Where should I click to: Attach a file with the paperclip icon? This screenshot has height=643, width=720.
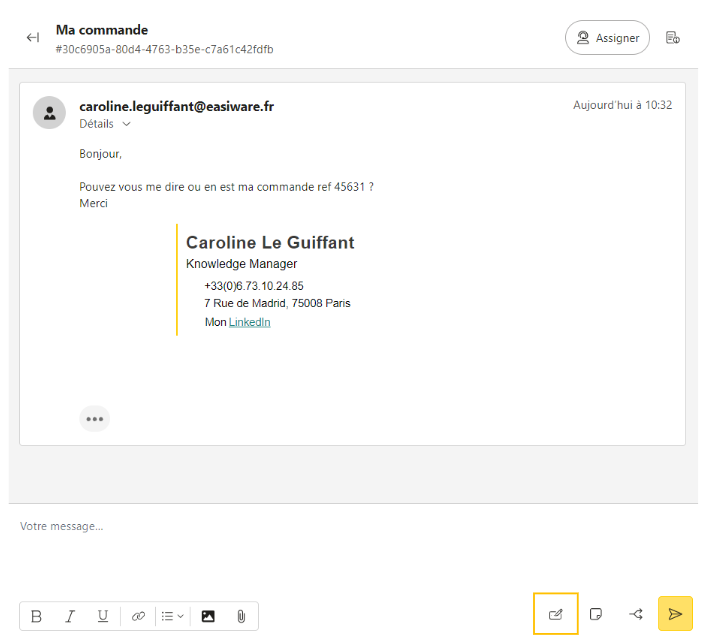point(241,616)
